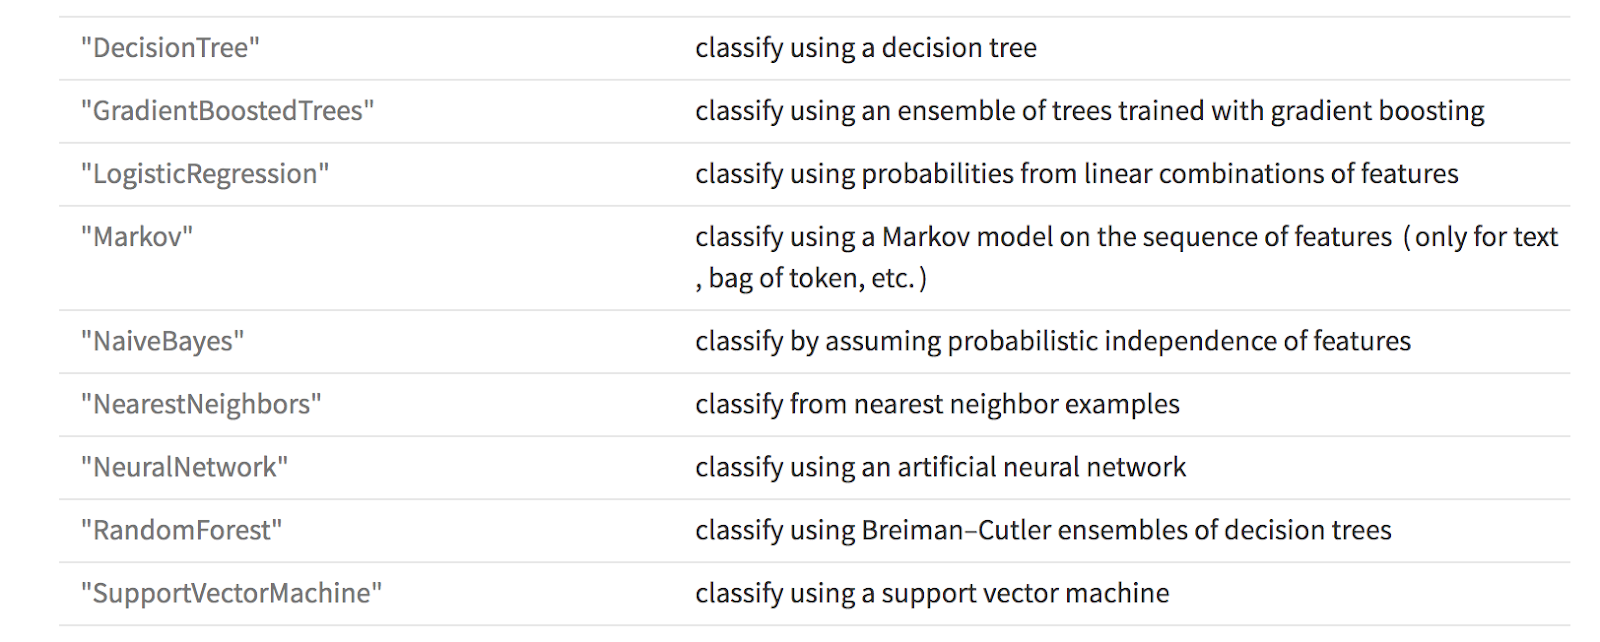Click the description "classify using a decision tree"
The image size is (1600, 642).
click(866, 48)
